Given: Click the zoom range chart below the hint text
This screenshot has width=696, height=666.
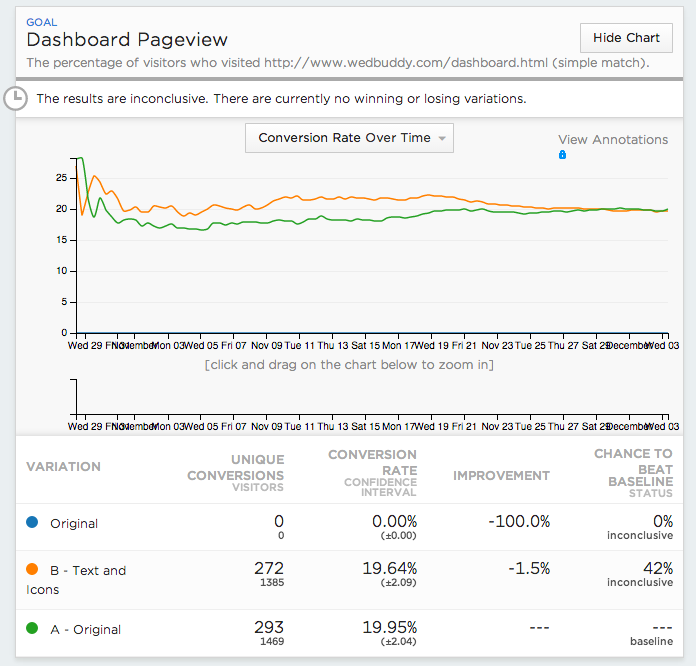Looking at the screenshot, I should 370,397.
